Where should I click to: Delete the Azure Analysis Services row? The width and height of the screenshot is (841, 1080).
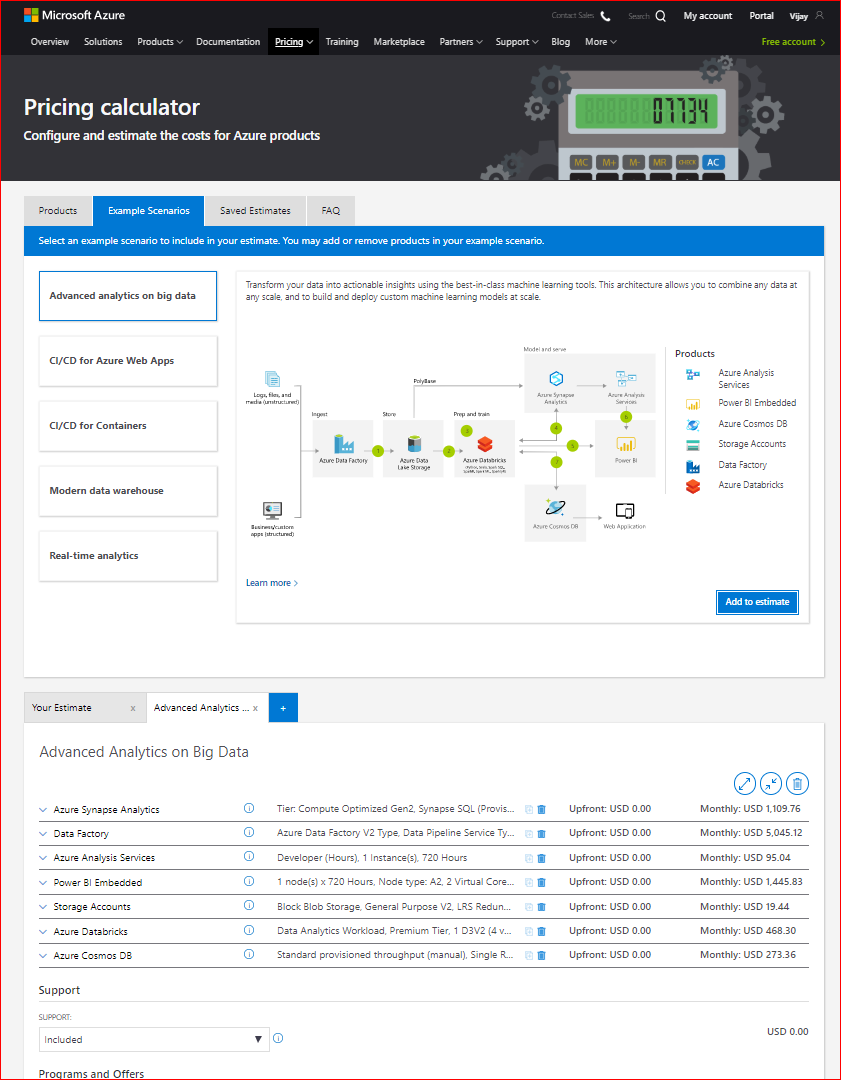click(541, 858)
